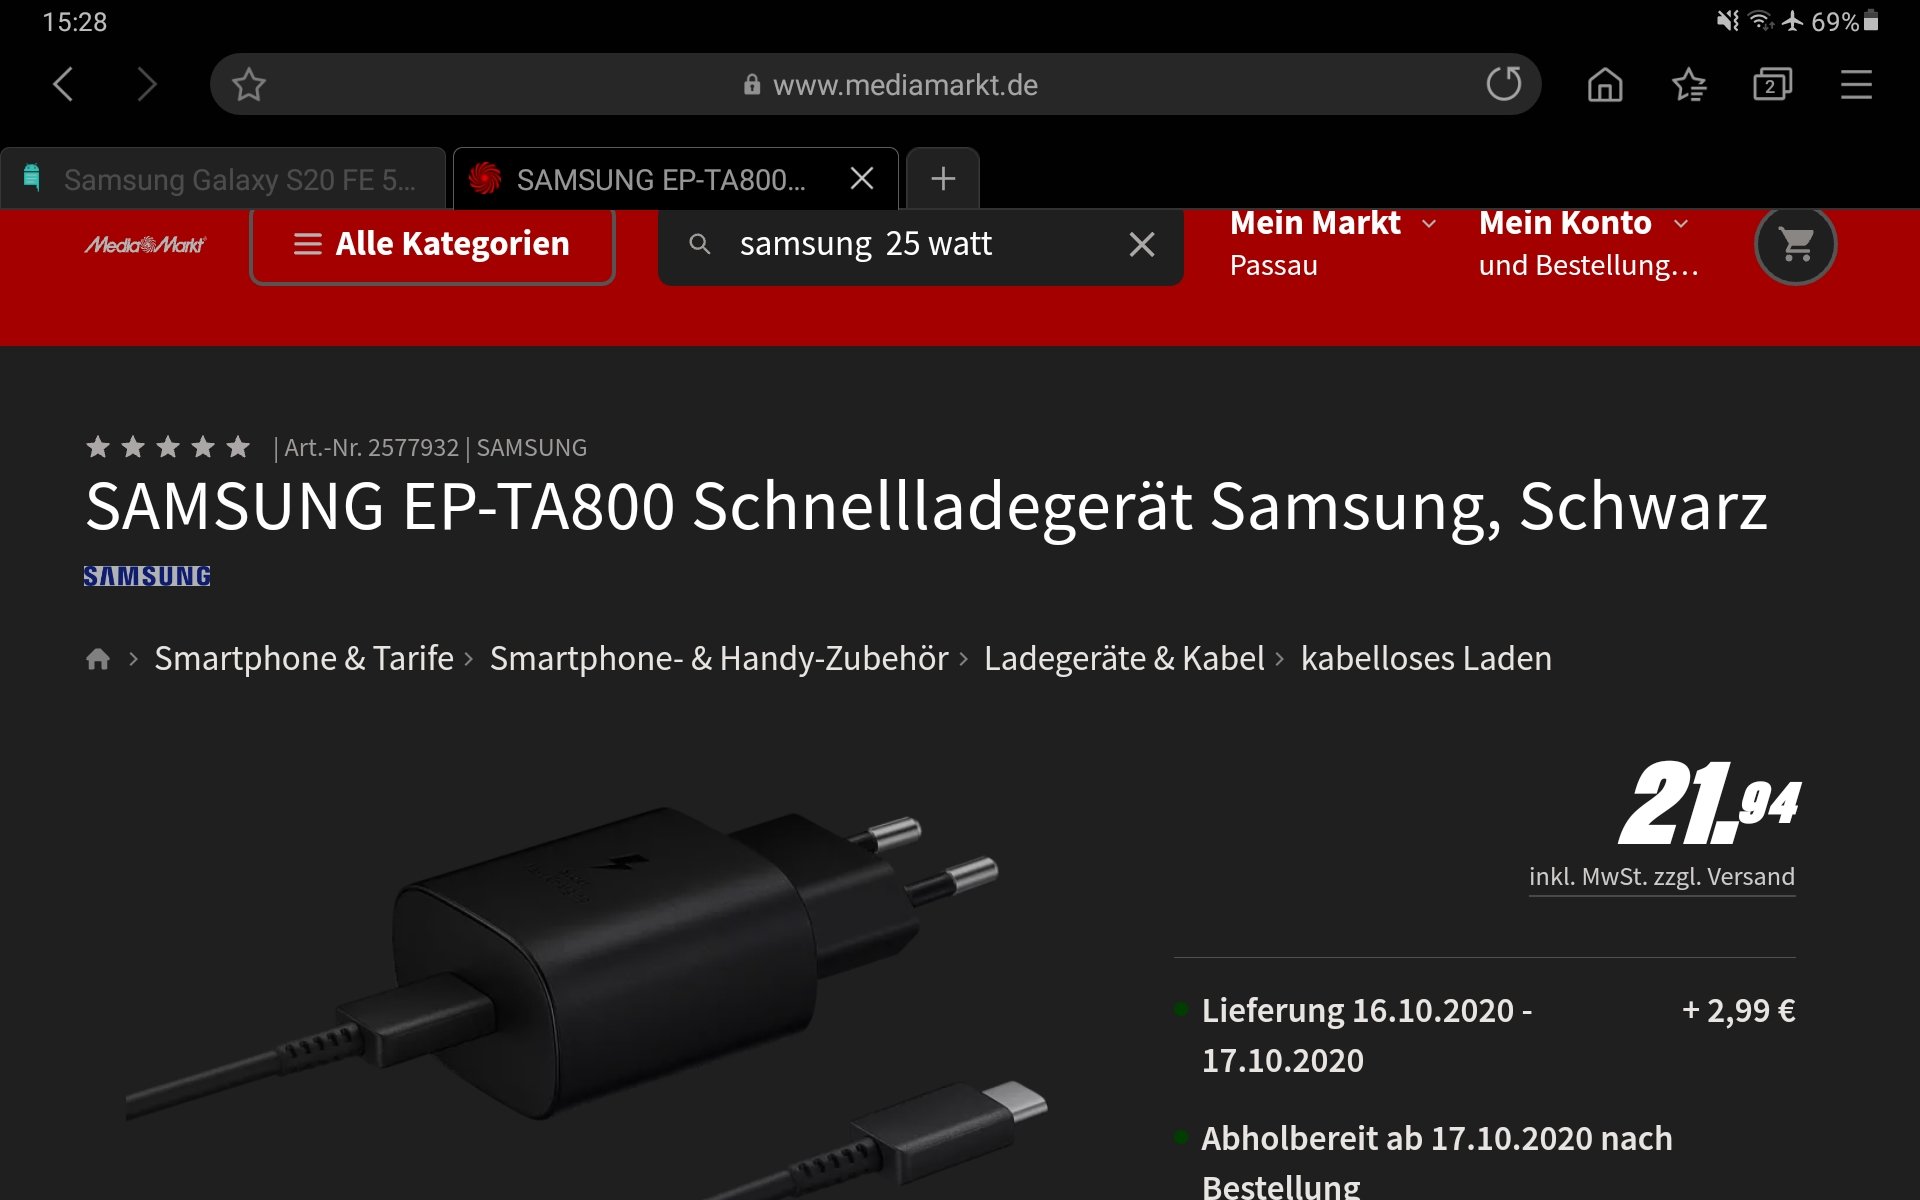Open the bookmarks list icon

coord(1689,85)
